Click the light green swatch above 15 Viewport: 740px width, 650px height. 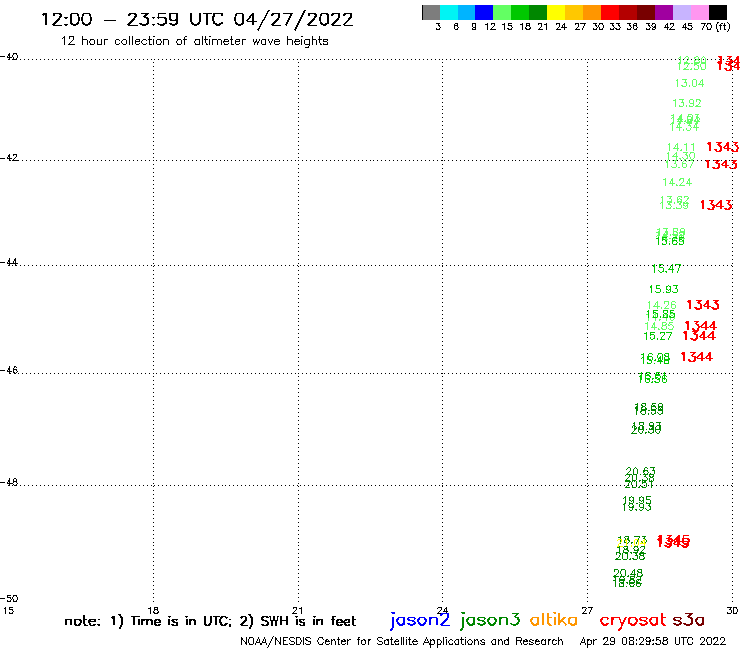click(x=502, y=13)
